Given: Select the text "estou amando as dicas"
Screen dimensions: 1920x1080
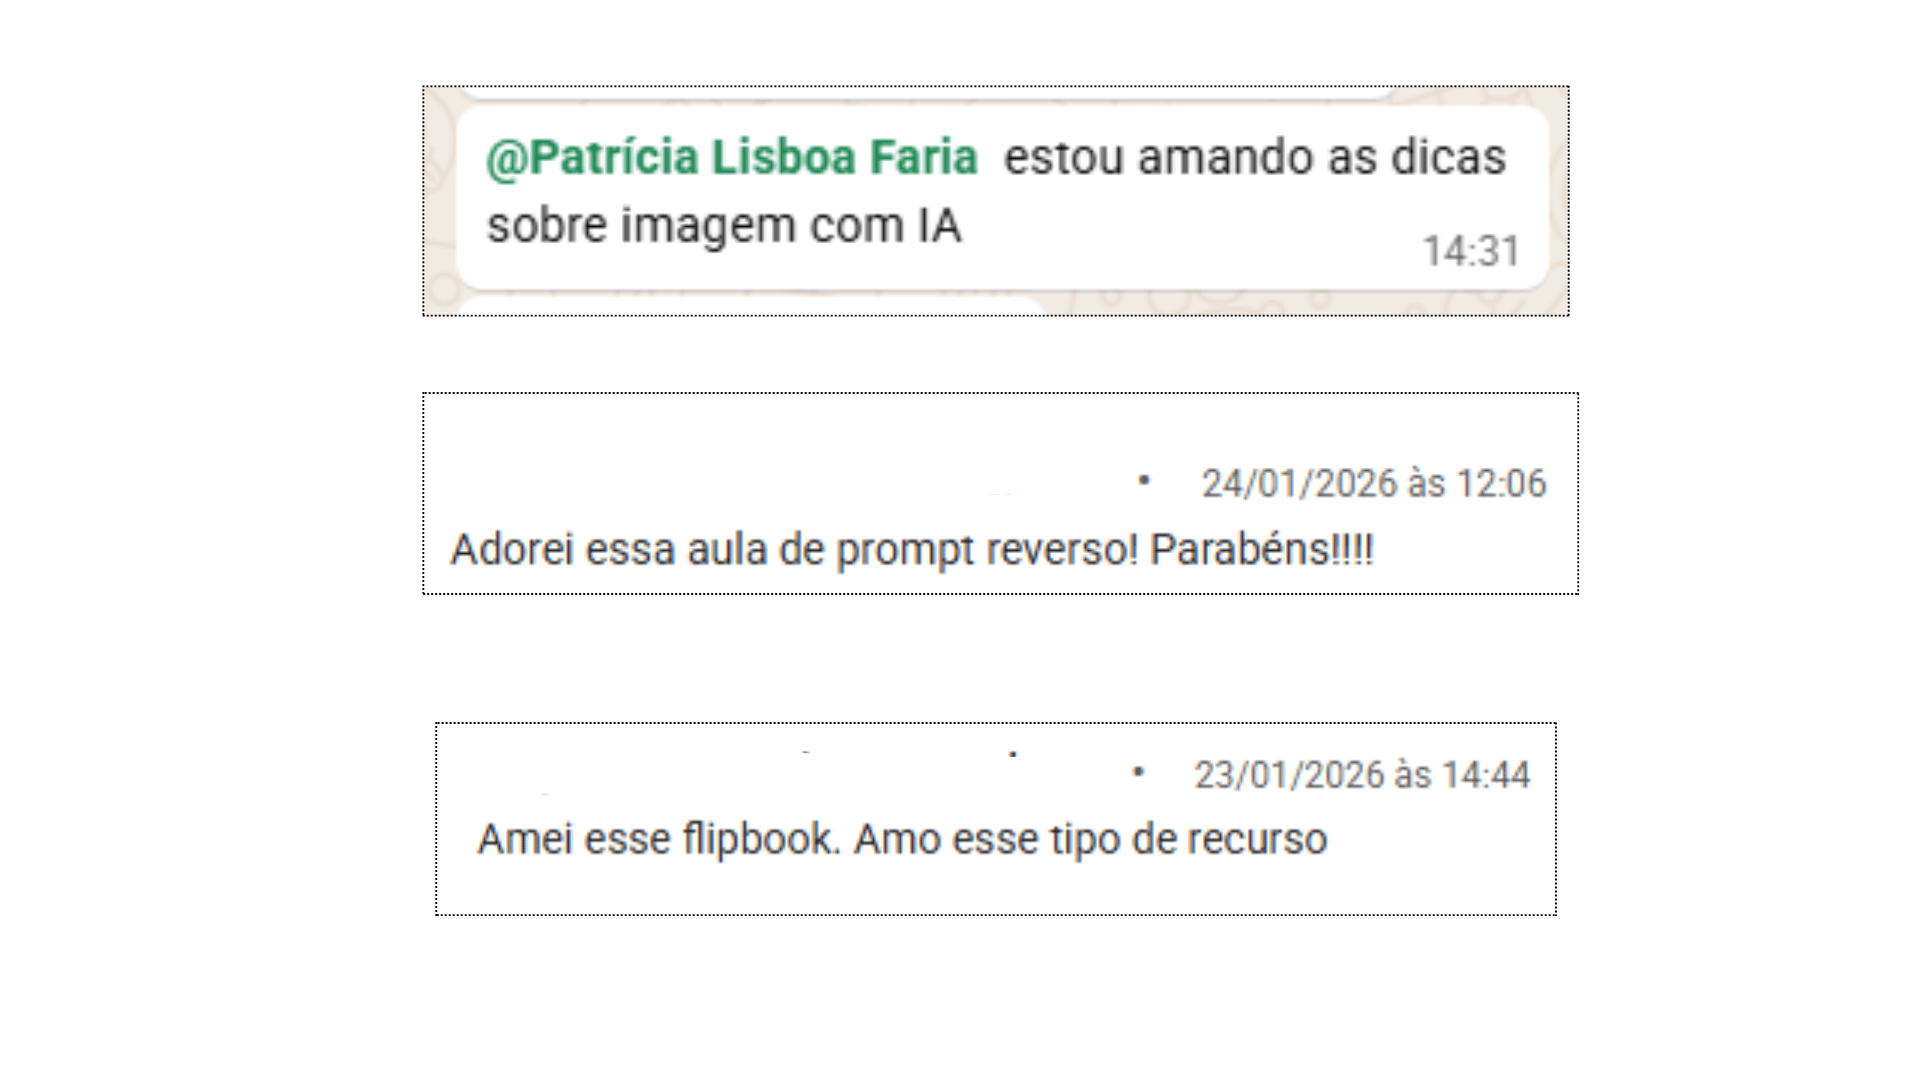Looking at the screenshot, I should 1255,157.
